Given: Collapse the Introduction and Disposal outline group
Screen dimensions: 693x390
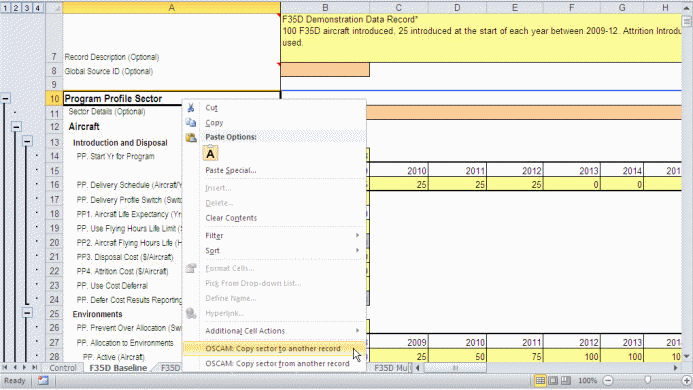Looking at the screenshot, I should click(x=27, y=141).
